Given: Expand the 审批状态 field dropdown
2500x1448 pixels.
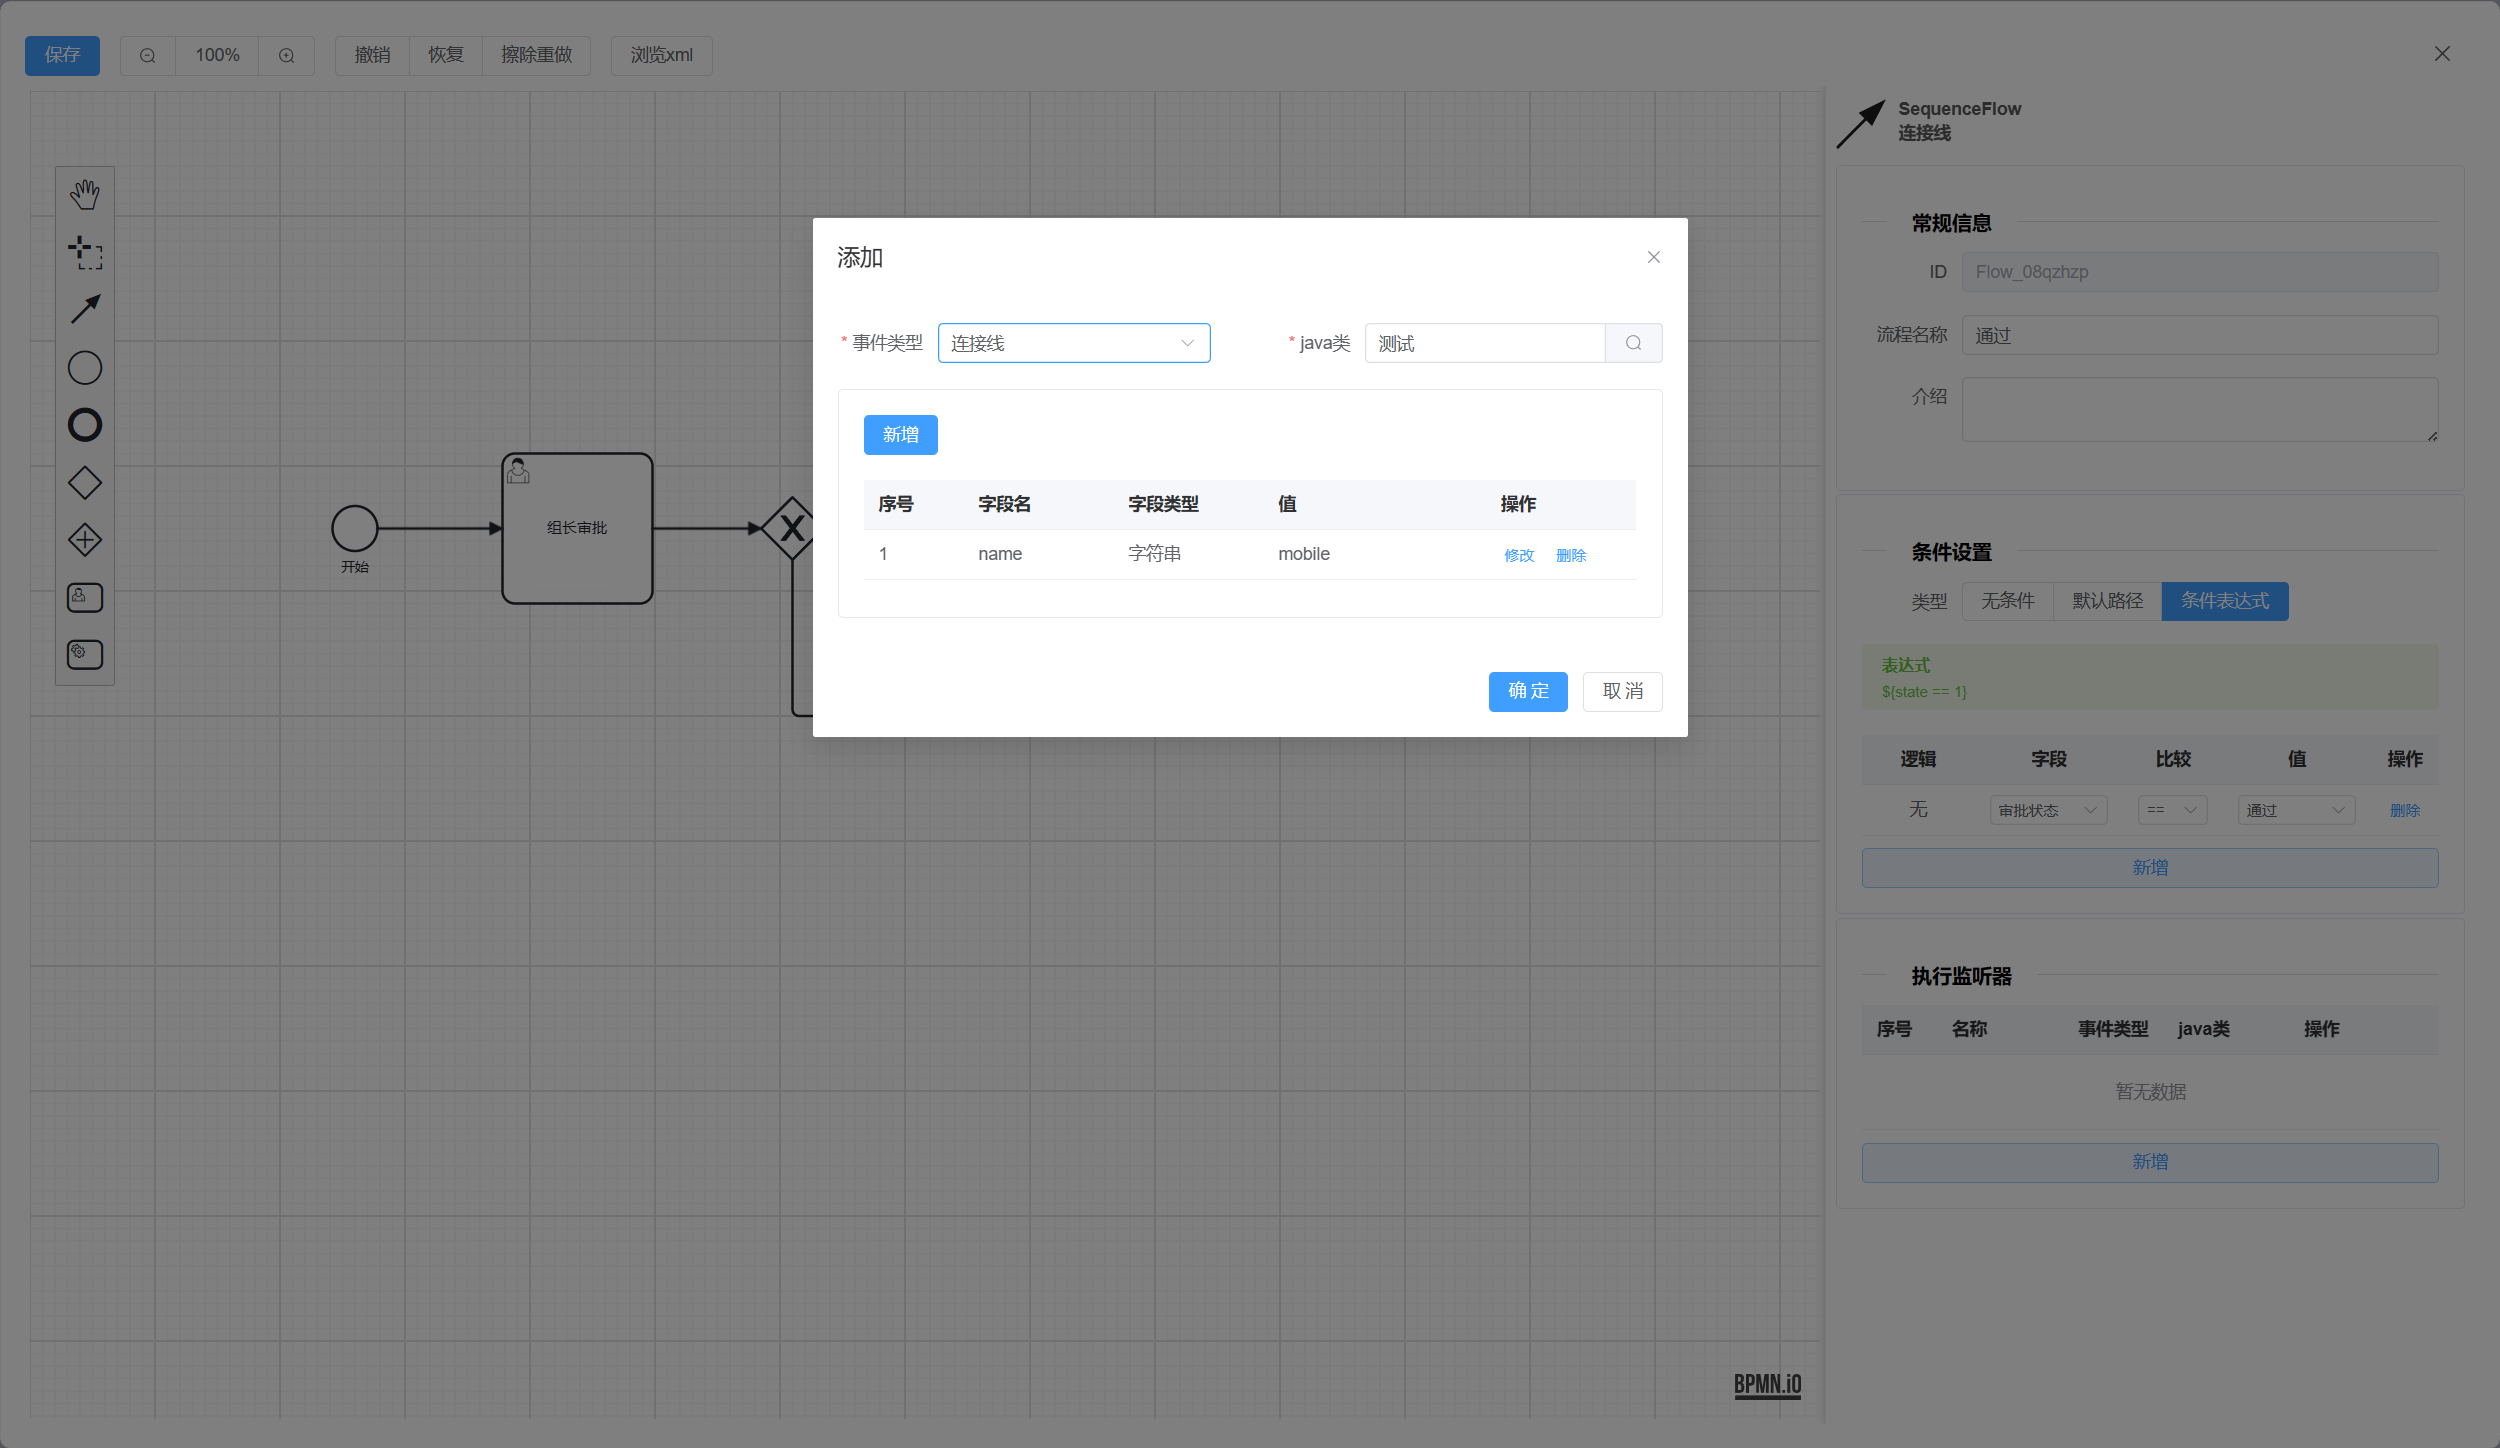Looking at the screenshot, I should pyautogui.click(x=2047, y=810).
